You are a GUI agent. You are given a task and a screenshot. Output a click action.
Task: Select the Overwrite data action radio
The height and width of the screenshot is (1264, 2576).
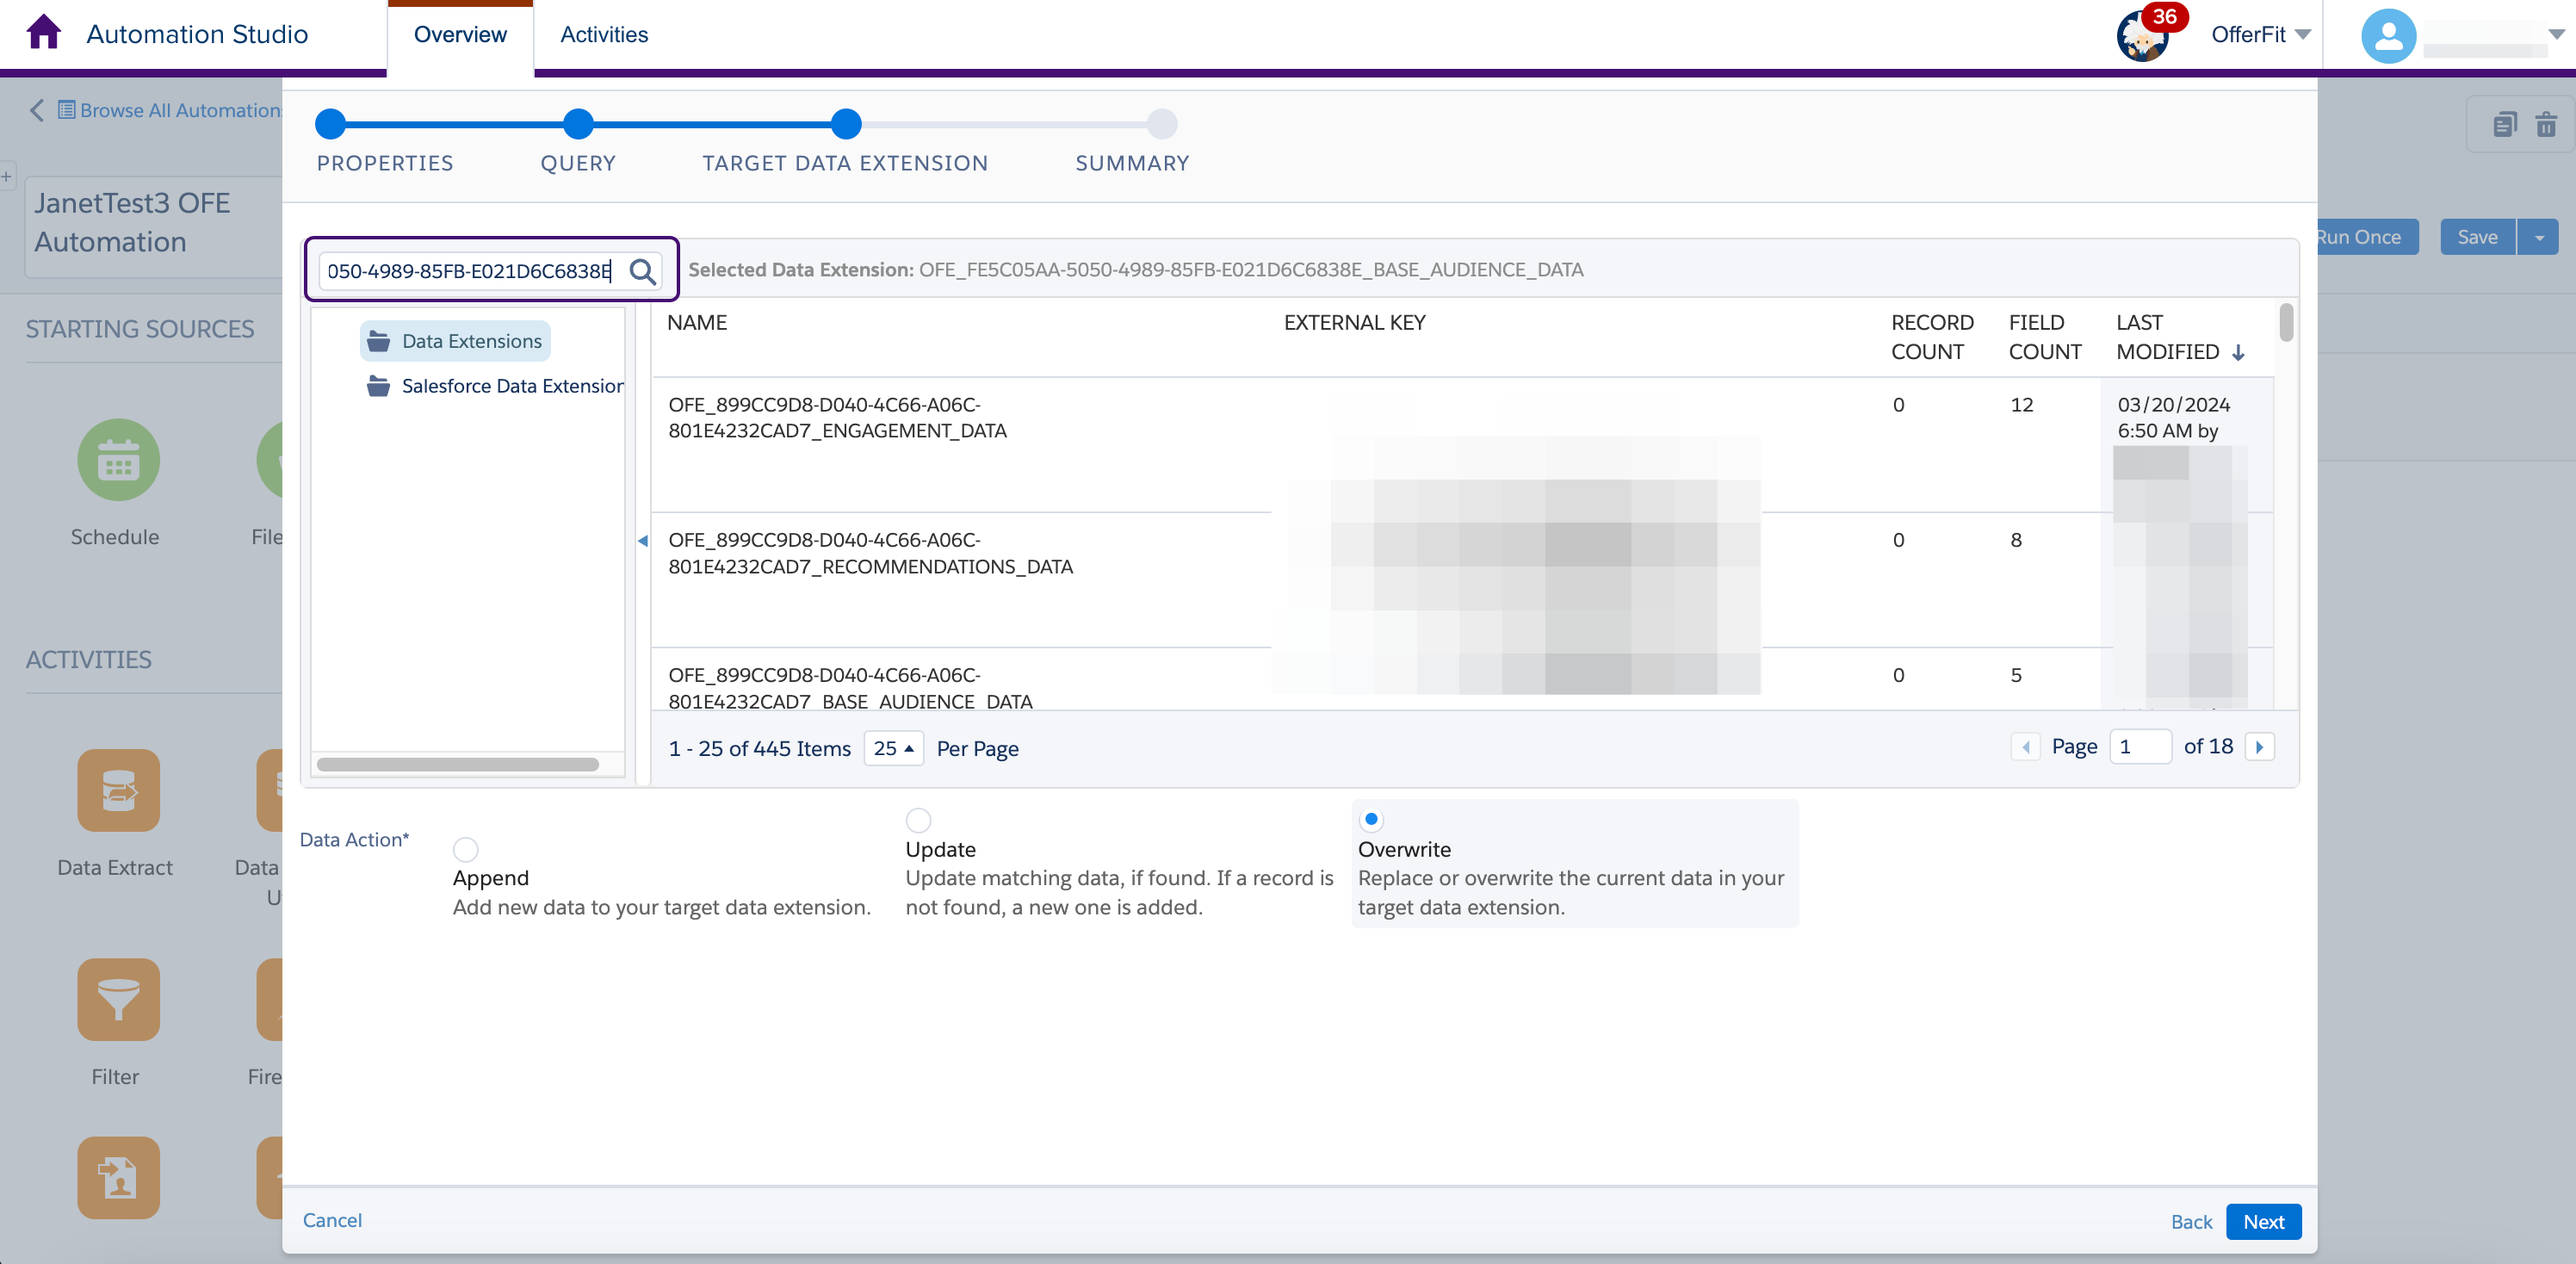[x=1371, y=819]
